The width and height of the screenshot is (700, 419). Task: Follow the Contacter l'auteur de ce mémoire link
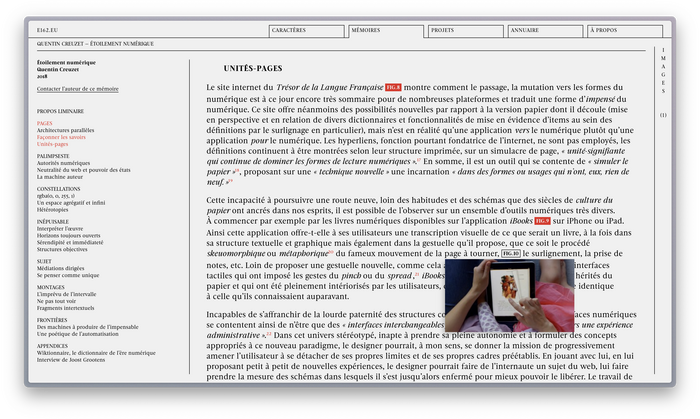[78, 89]
